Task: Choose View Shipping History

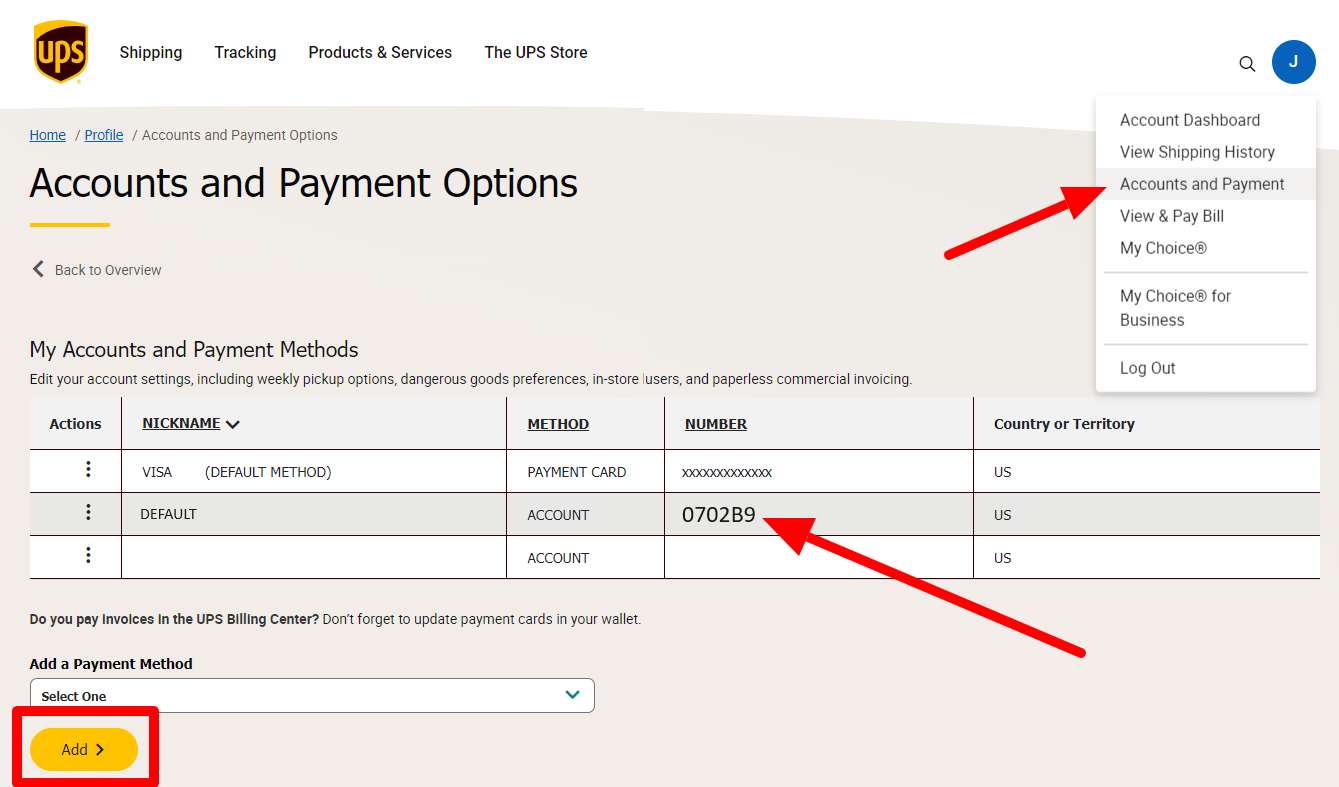Action: [x=1197, y=152]
